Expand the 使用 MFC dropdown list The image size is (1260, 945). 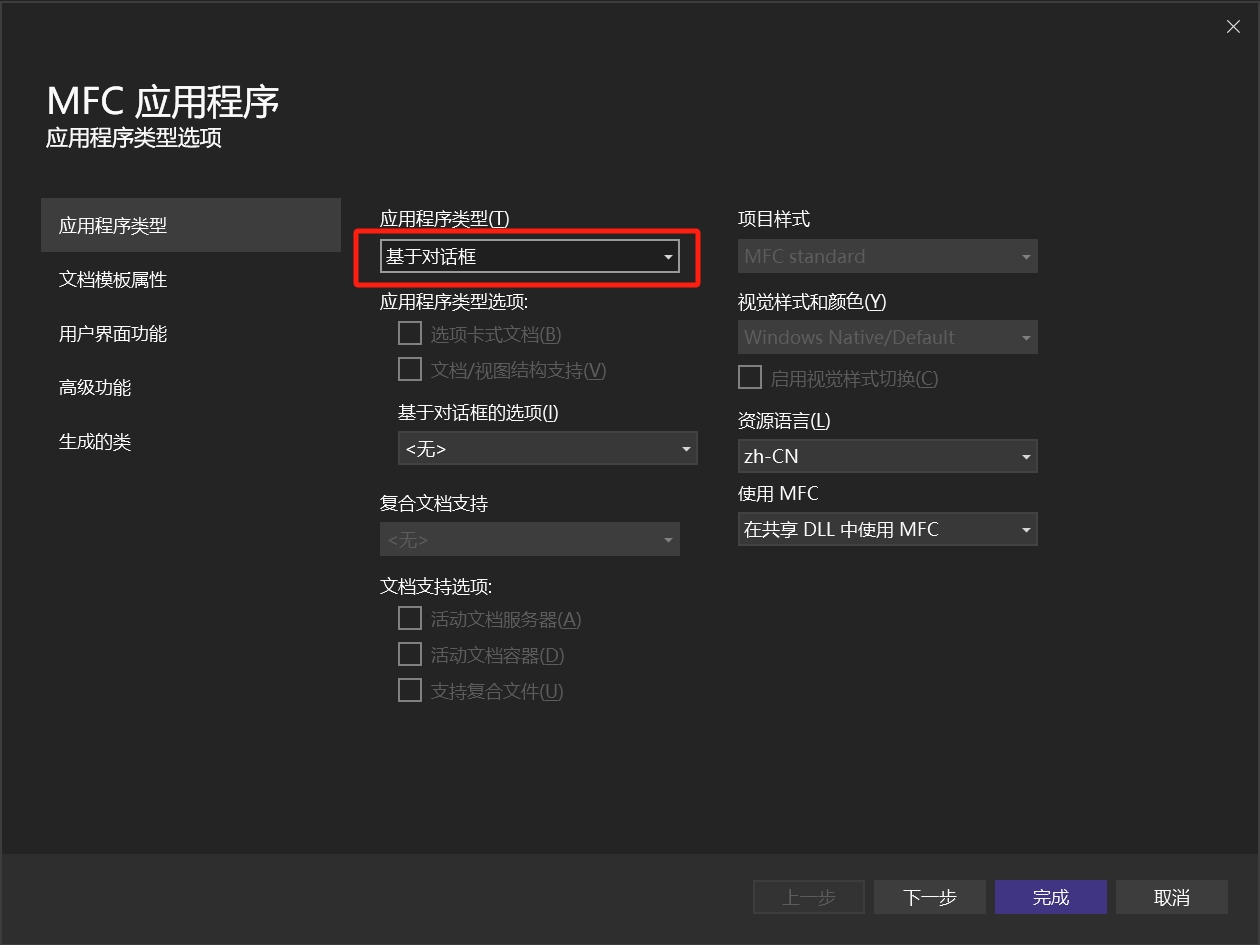tap(887, 530)
